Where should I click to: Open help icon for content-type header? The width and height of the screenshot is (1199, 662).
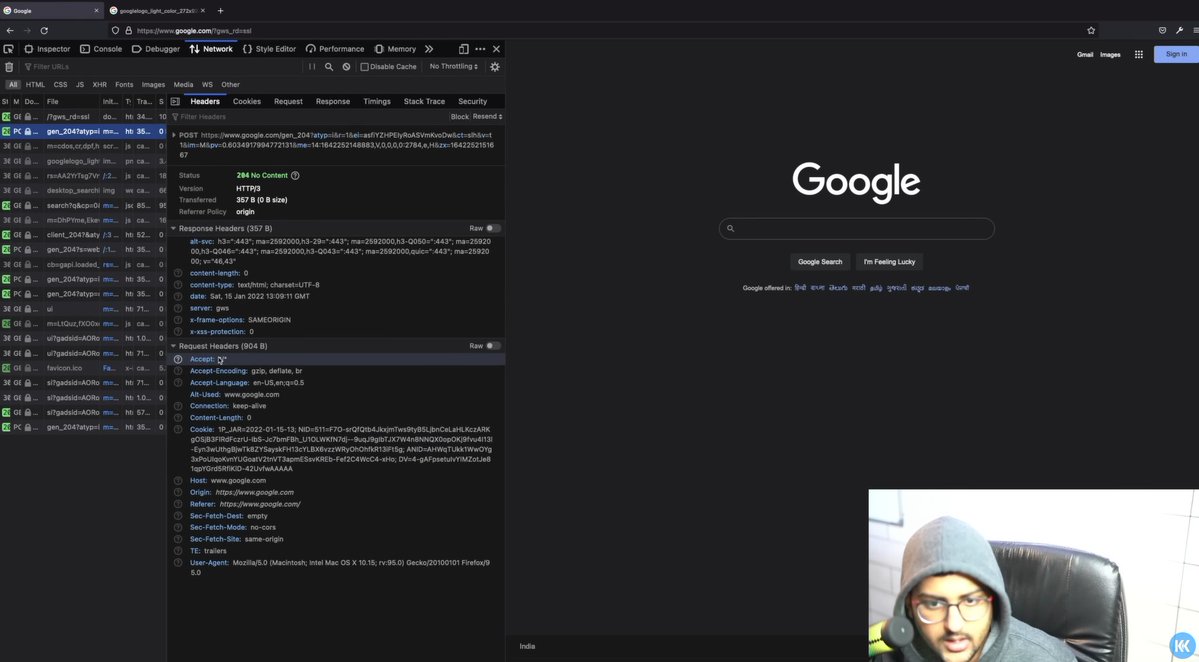click(178, 284)
